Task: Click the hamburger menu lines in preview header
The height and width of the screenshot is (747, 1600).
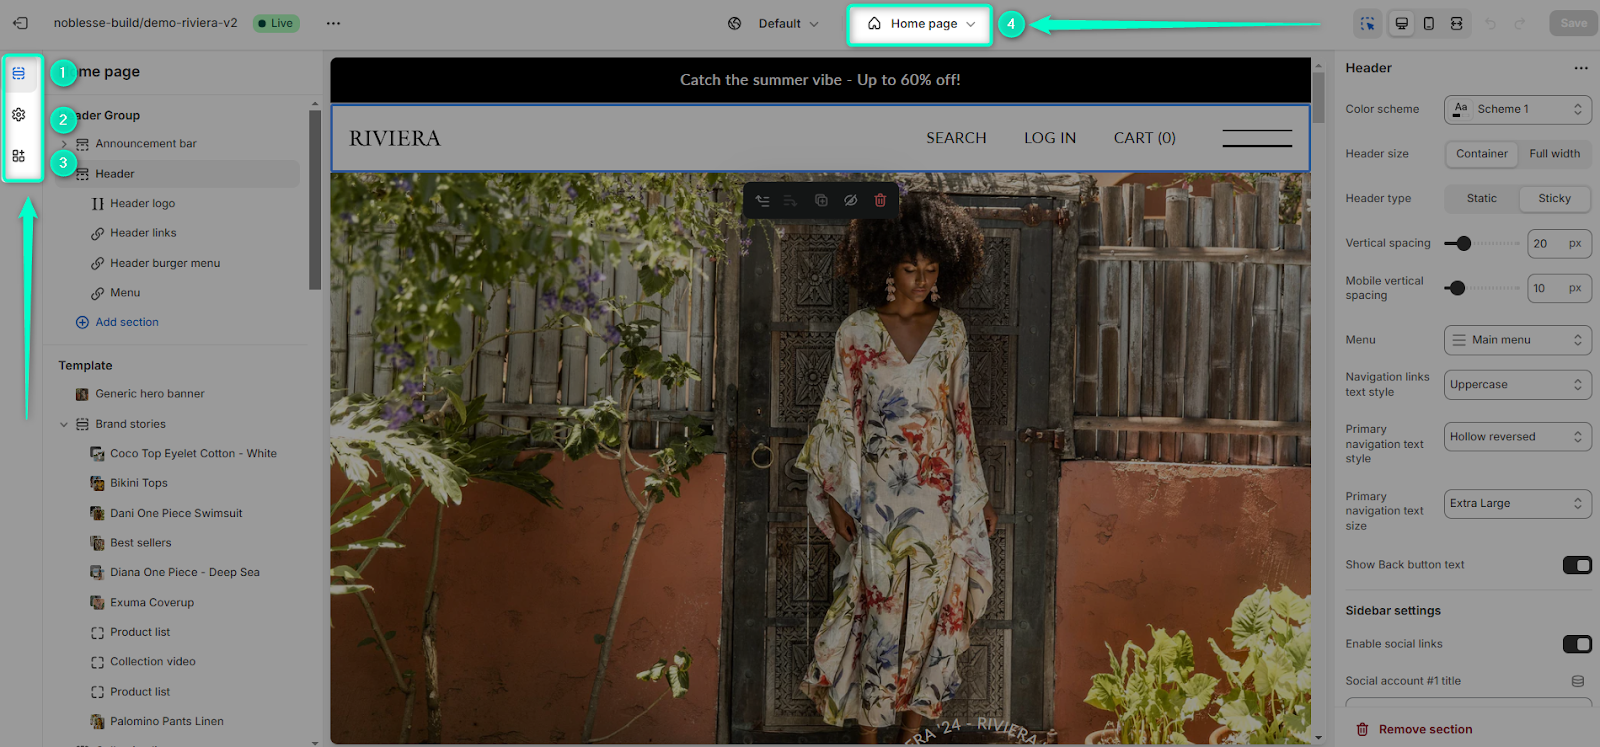Action: (1257, 138)
